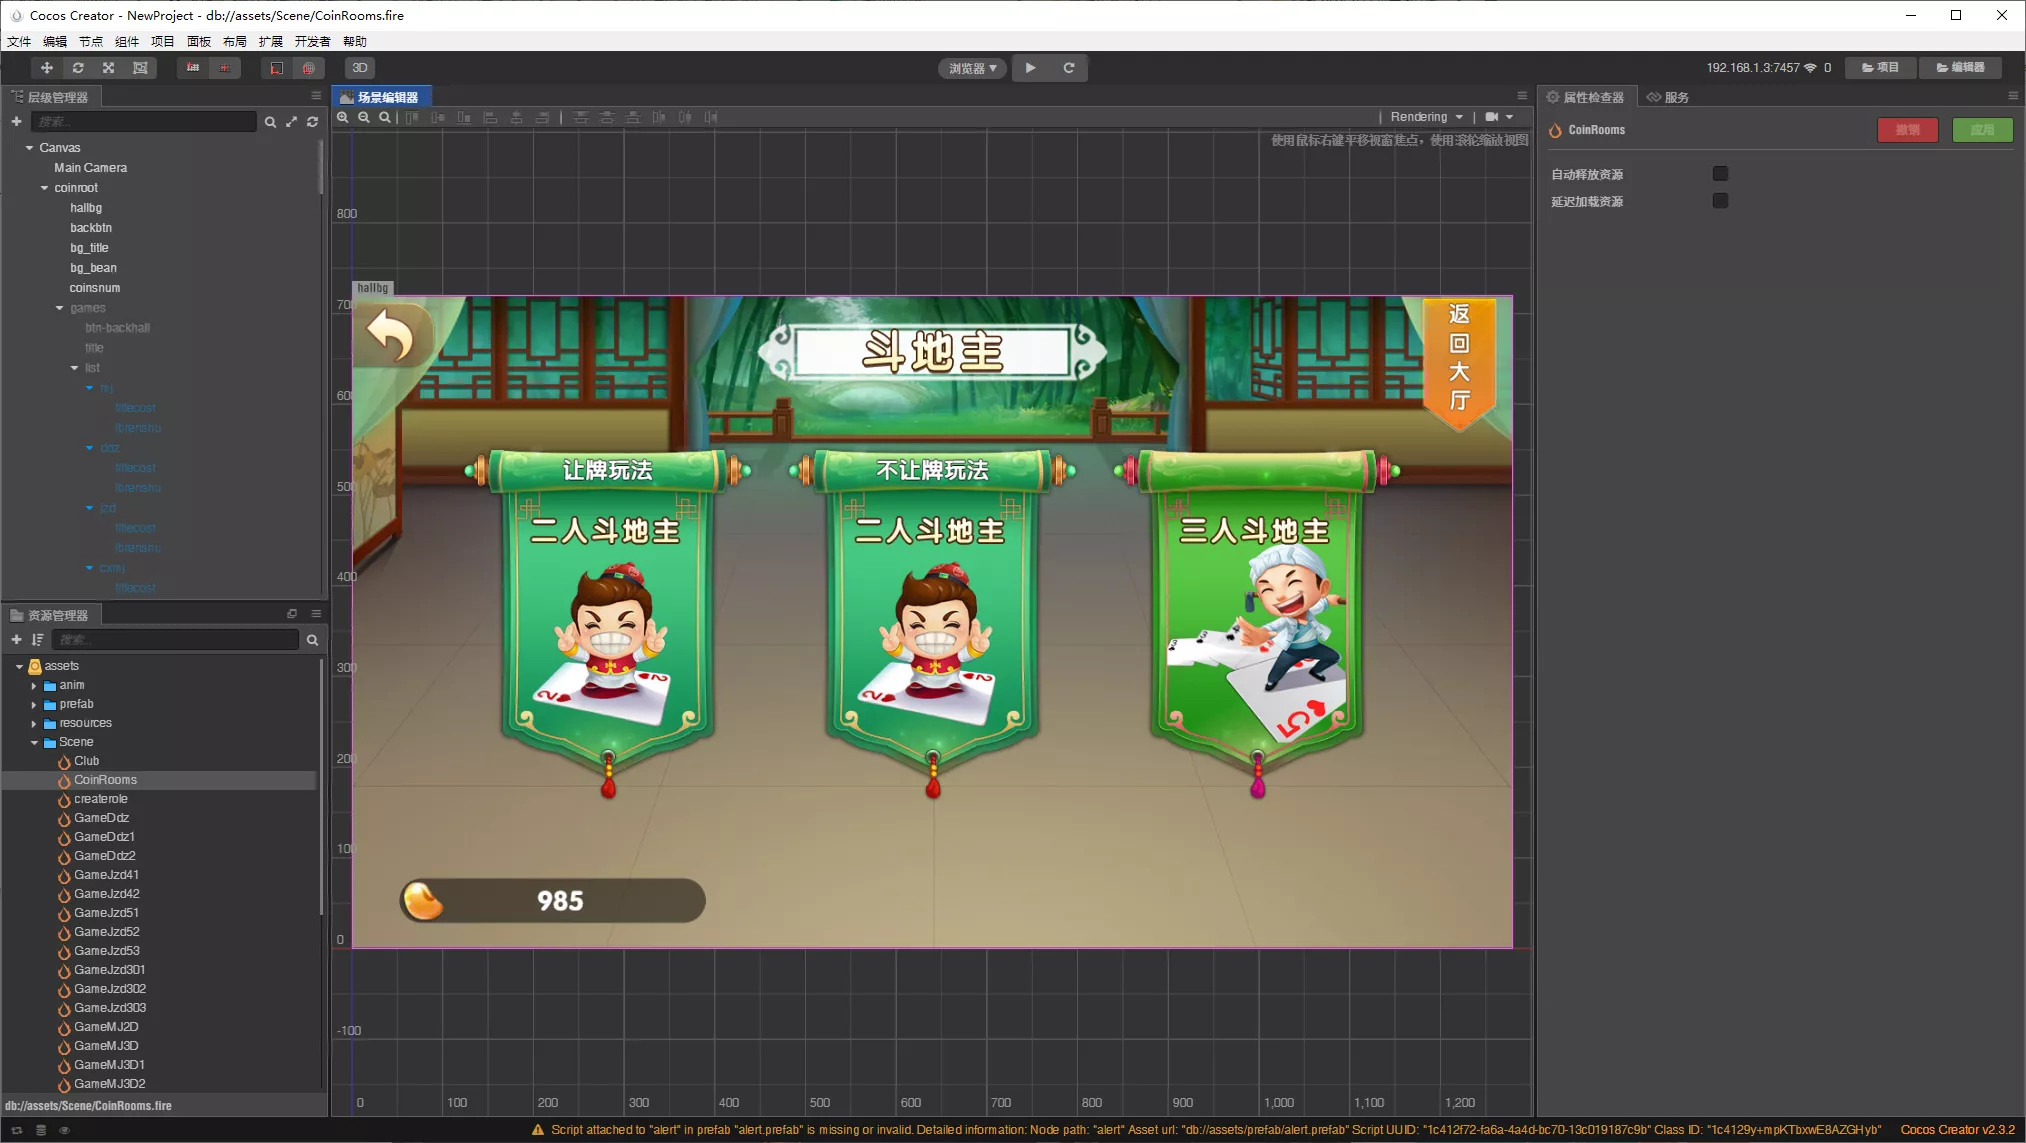Open the 浏览器 preview platform dropdown
Viewport: 2026px width, 1143px height.
pyautogui.click(x=970, y=68)
